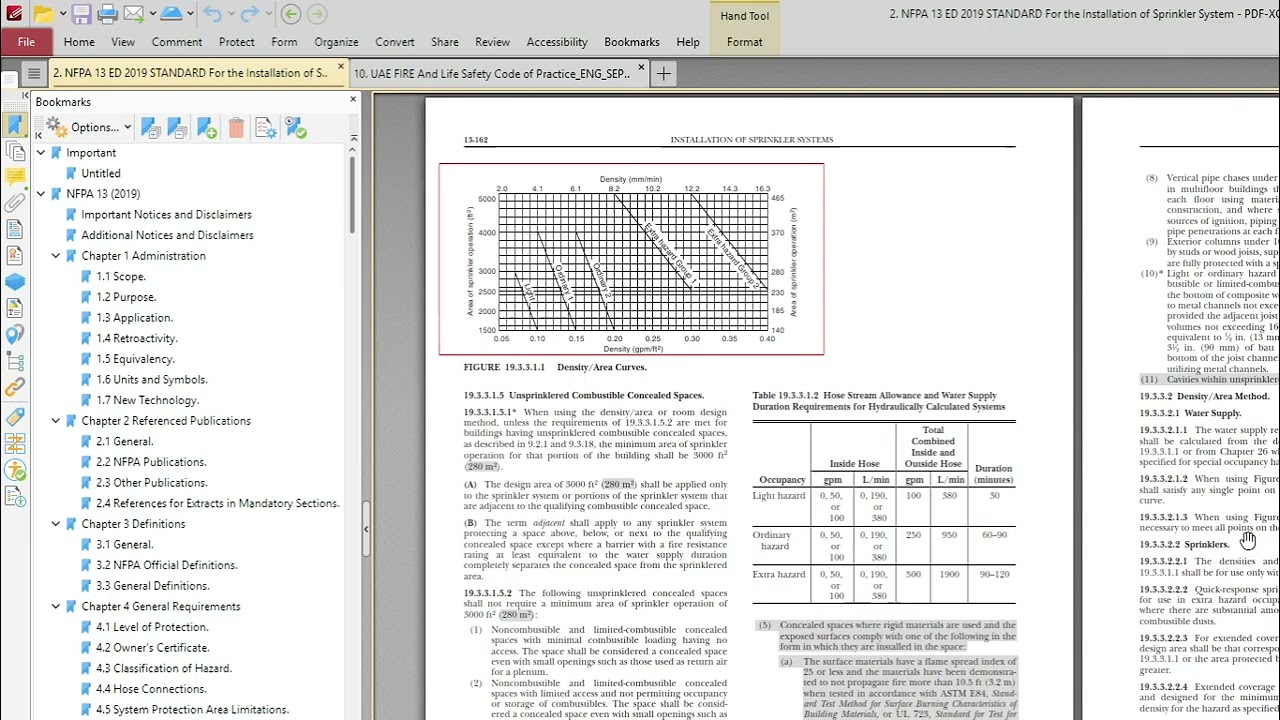Open the Attachments paperclip pane icon
The height and width of the screenshot is (720, 1280).
point(14,203)
